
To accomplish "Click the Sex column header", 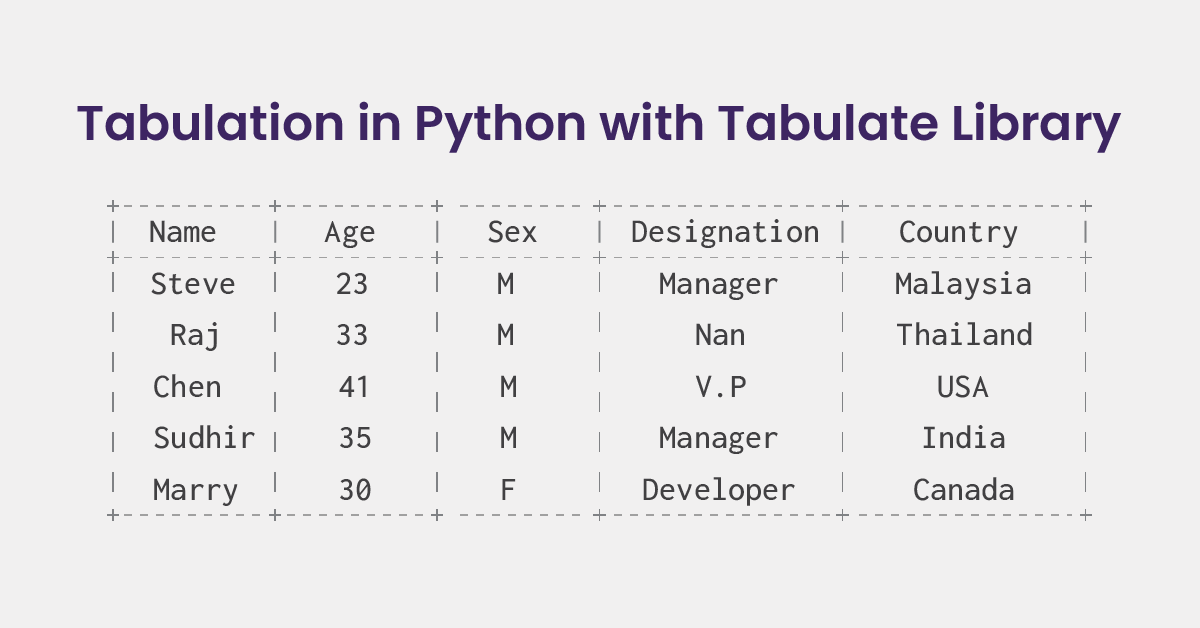I will click(x=512, y=232).
